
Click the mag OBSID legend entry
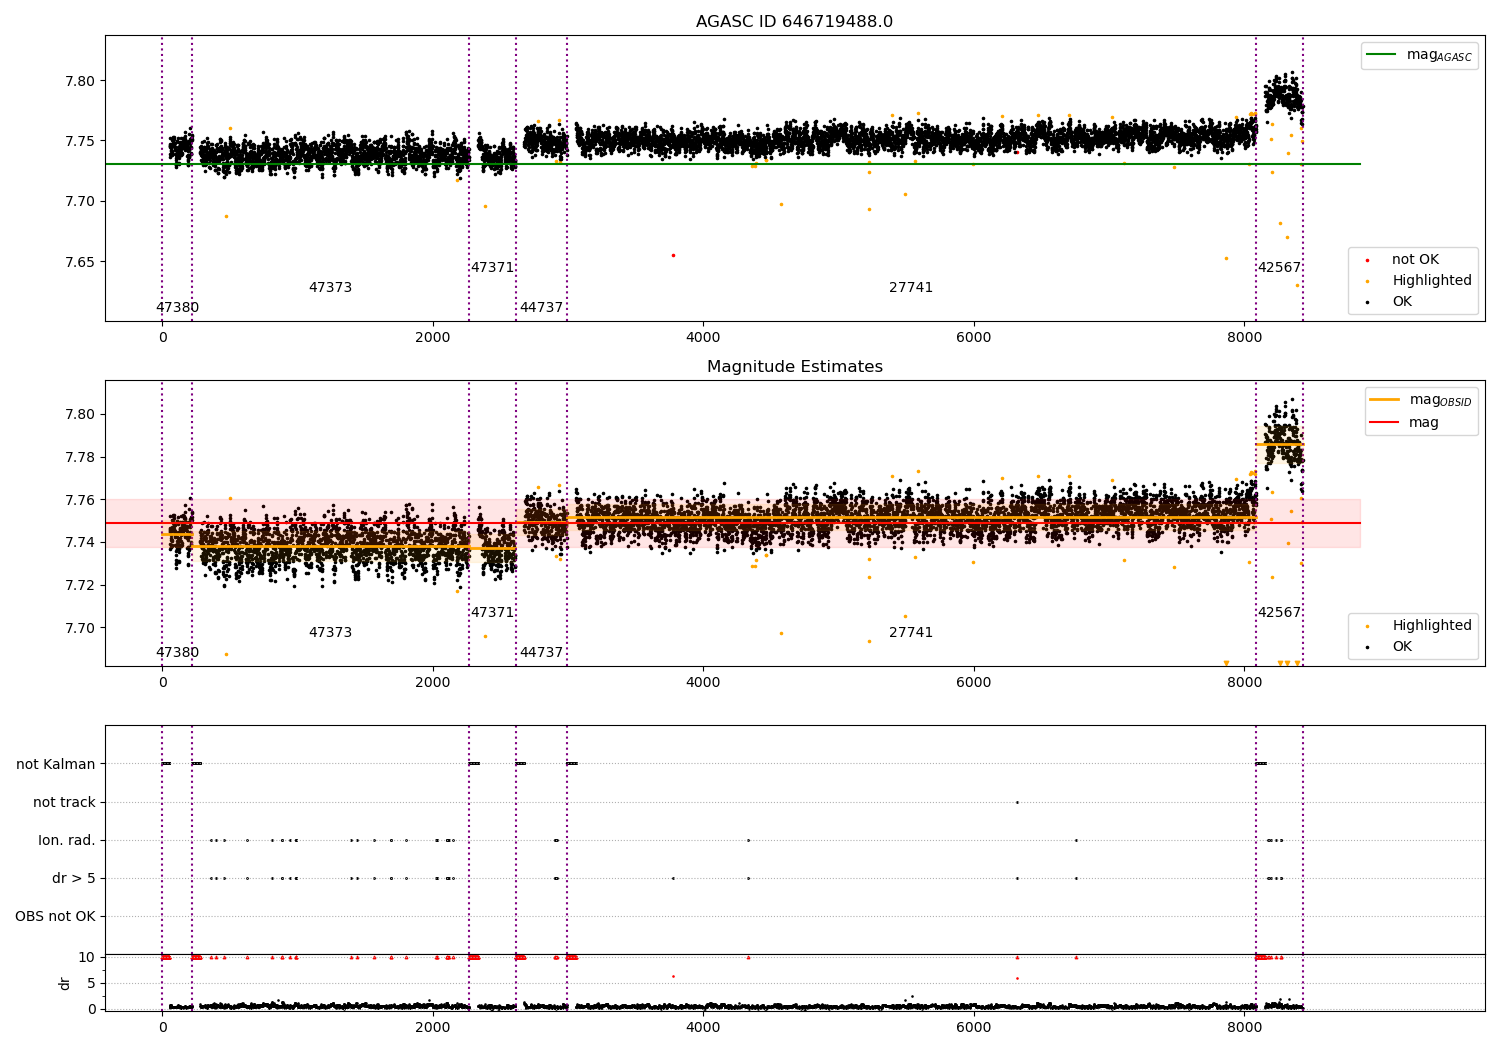pos(1419,400)
